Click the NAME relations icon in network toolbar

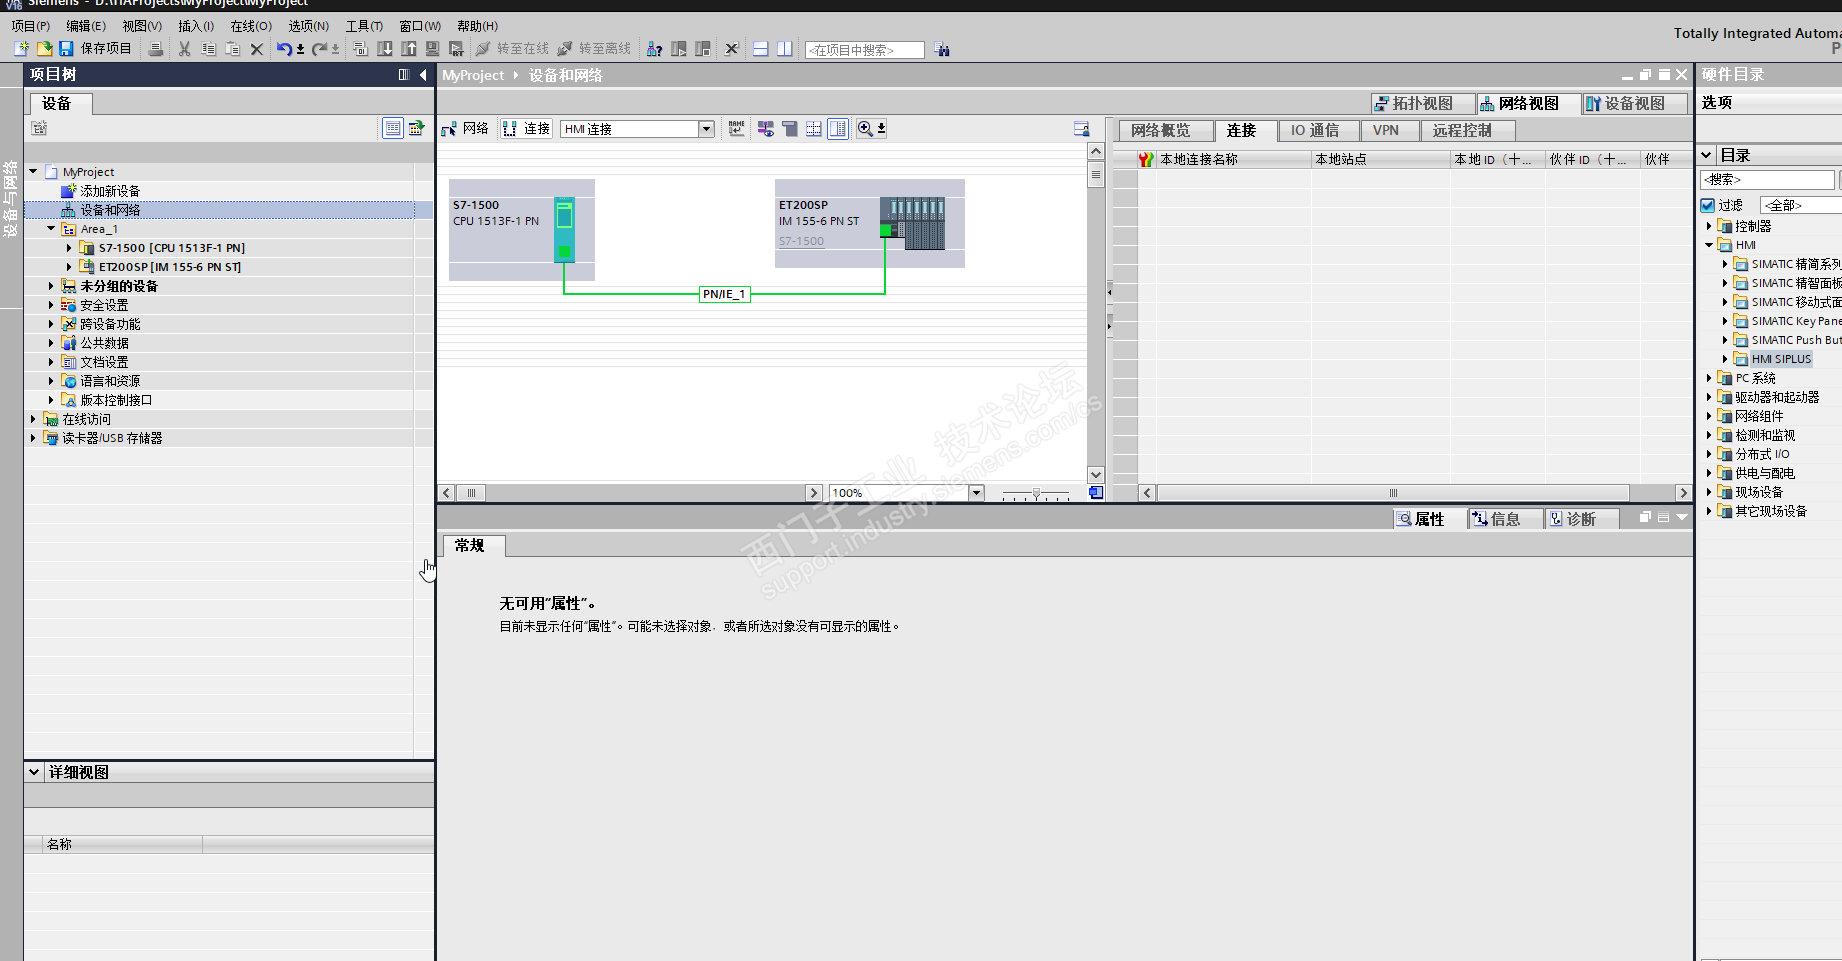736,128
